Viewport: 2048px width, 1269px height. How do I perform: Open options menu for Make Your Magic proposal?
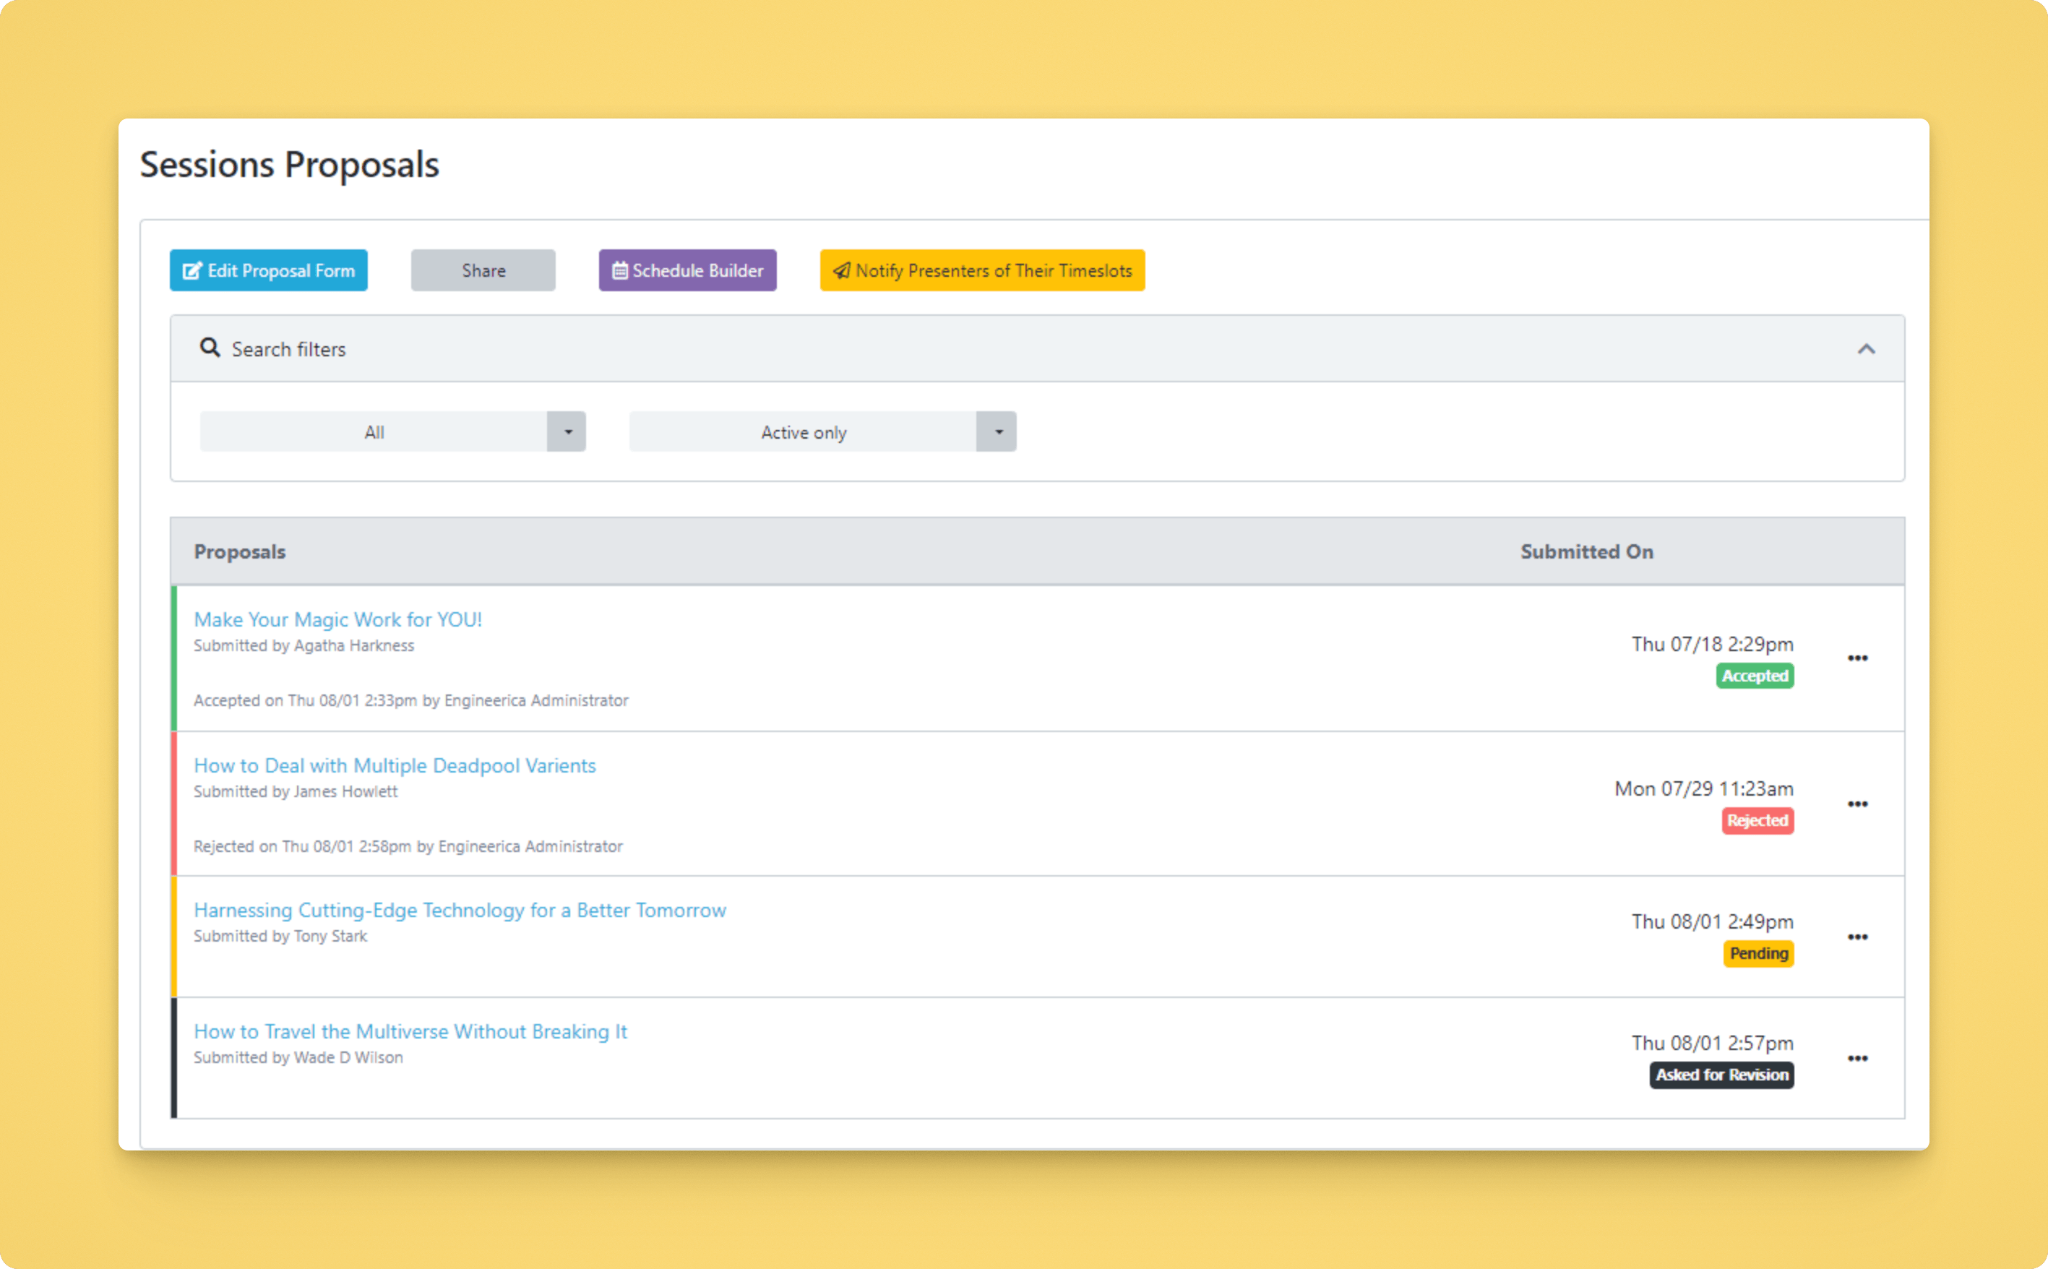pyautogui.click(x=1857, y=658)
